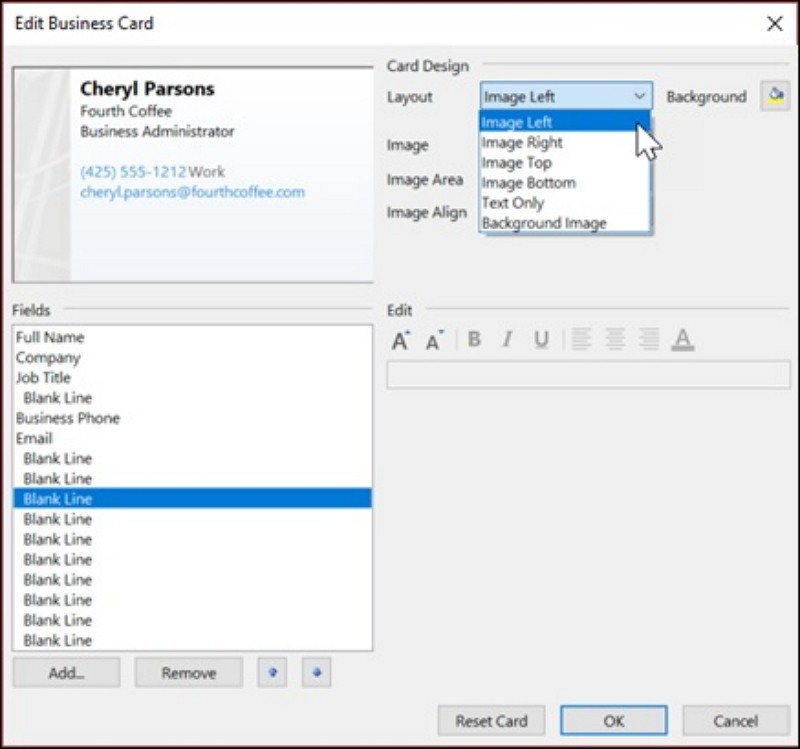The image size is (800, 749).
Task: Toggle underline formatting
Action: coord(540,340)
